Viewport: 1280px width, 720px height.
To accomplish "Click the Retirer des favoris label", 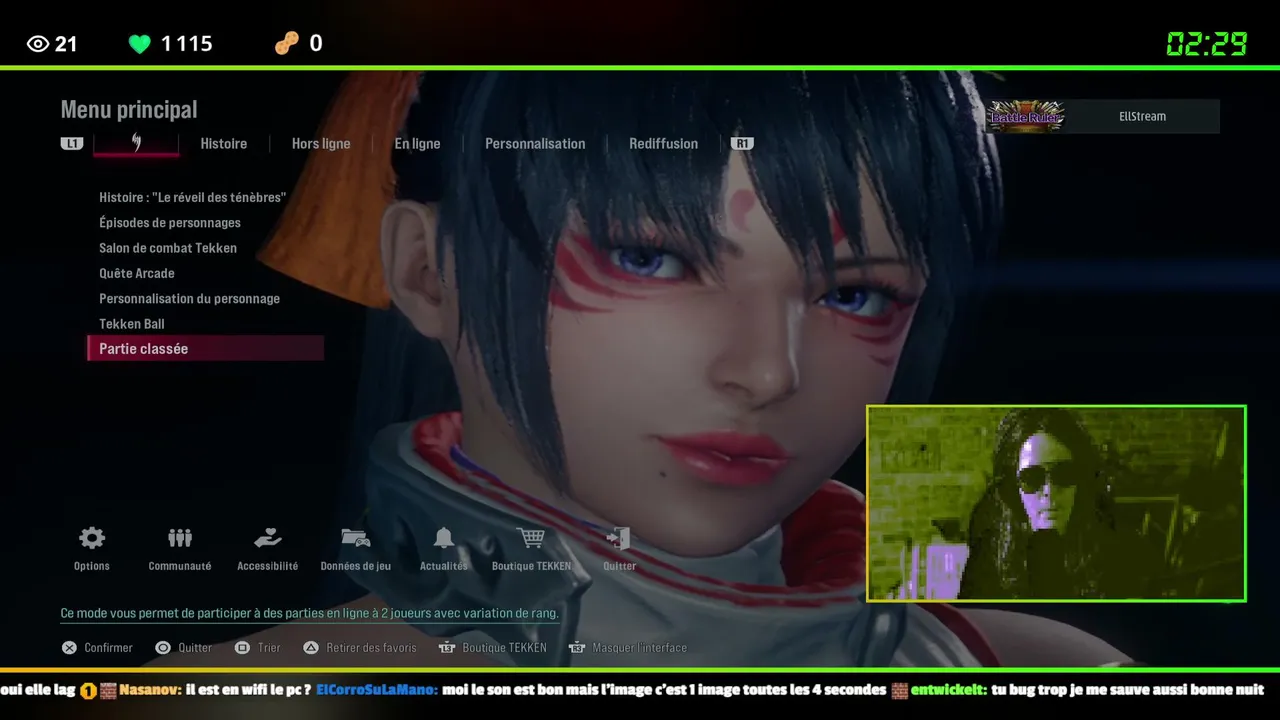I will pos(371,648).
